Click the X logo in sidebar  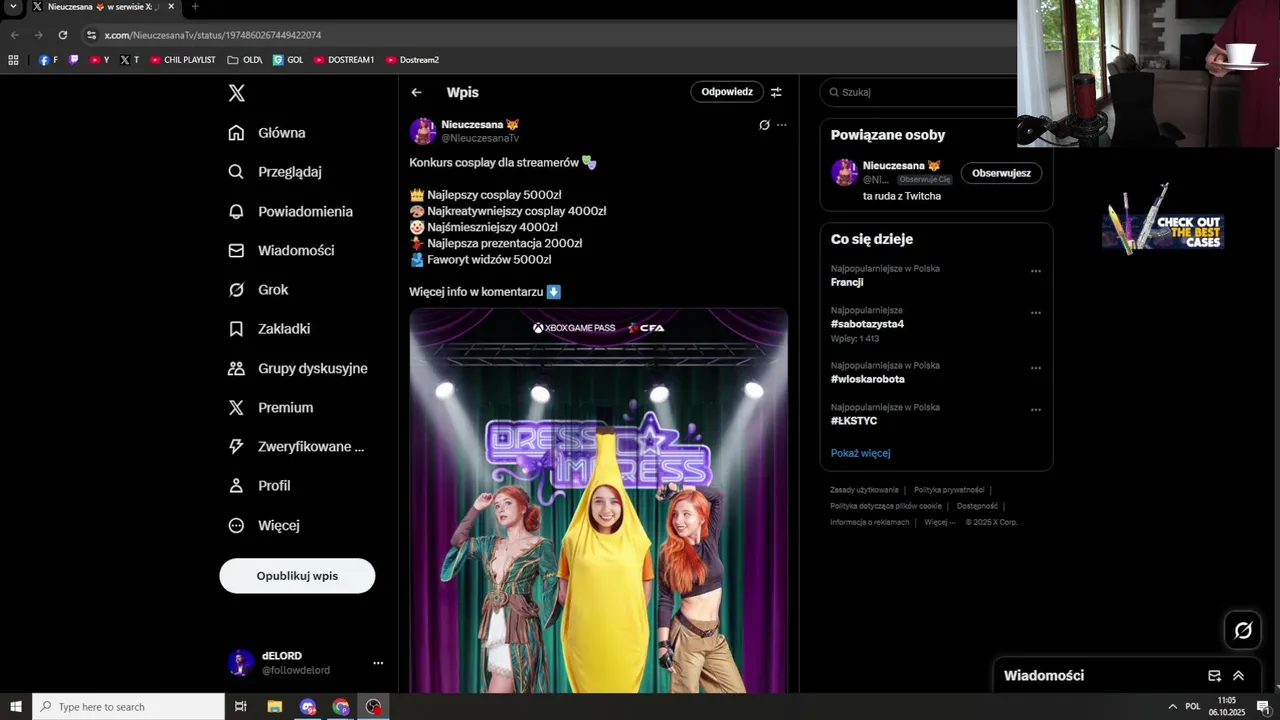236,93
